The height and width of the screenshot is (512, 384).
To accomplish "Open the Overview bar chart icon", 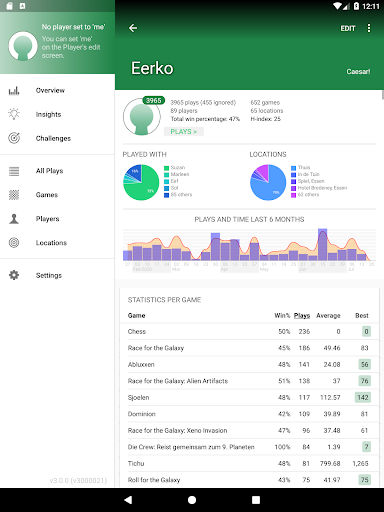I will tap(14, 90).
